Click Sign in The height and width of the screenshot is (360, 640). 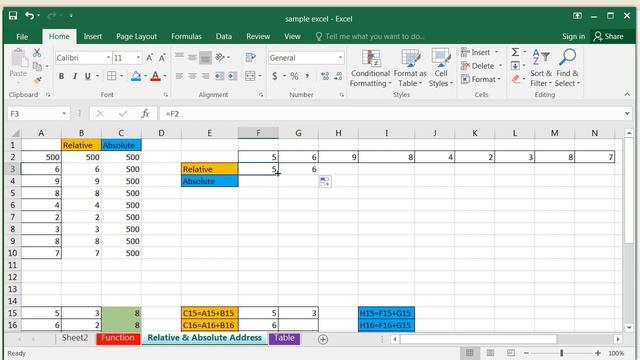coord(573,36)
